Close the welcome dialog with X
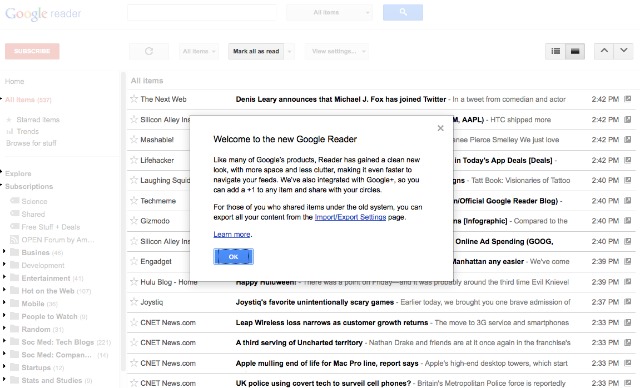 click(440, 128)
